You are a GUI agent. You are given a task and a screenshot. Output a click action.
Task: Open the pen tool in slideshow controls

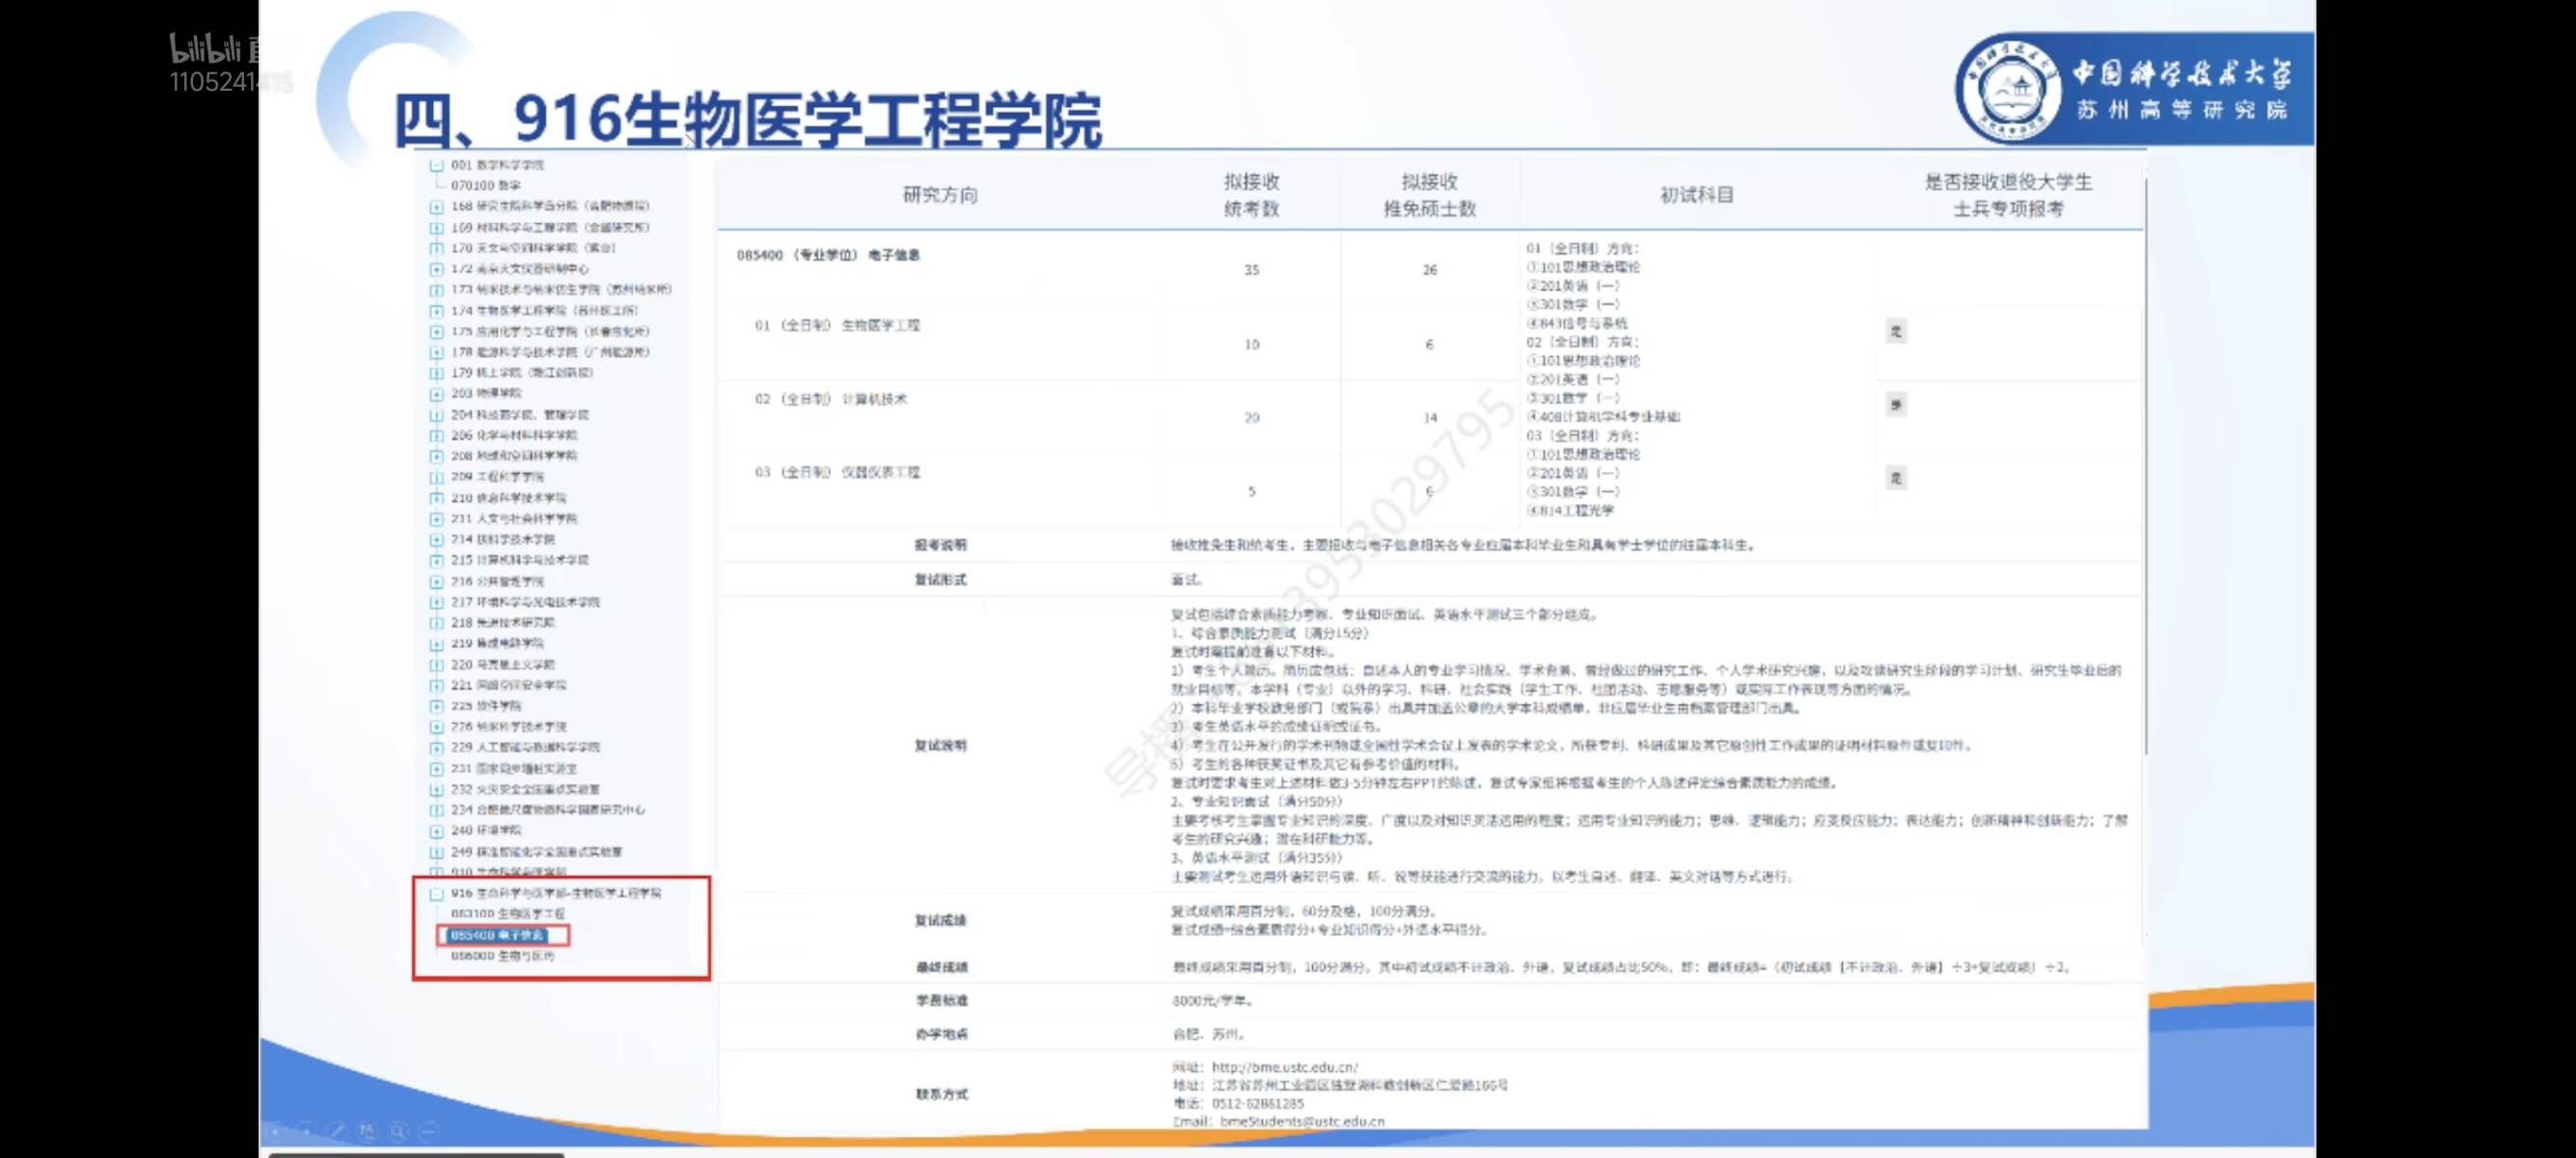[337, 1131]
